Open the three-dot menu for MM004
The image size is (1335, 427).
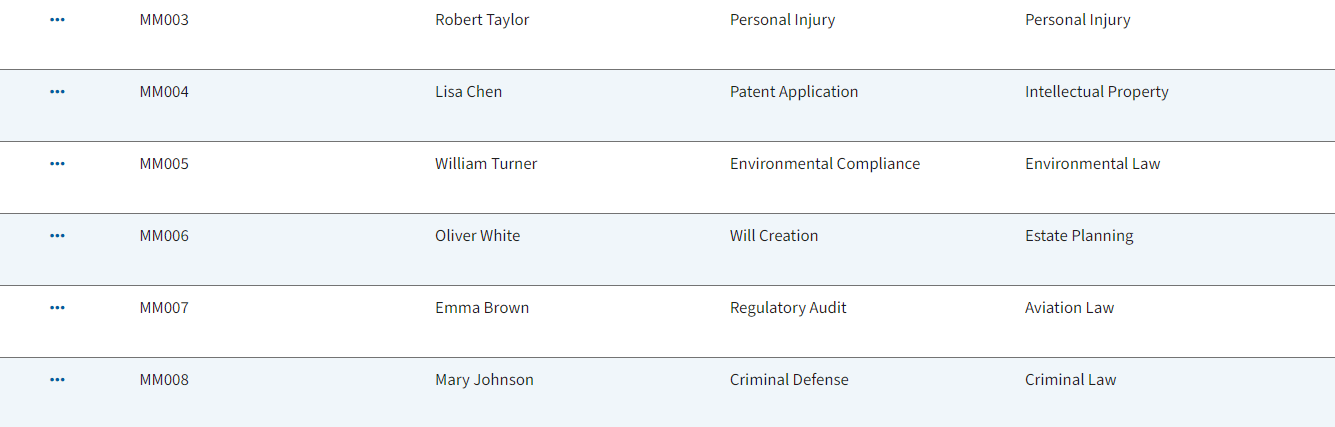[57, 92]
